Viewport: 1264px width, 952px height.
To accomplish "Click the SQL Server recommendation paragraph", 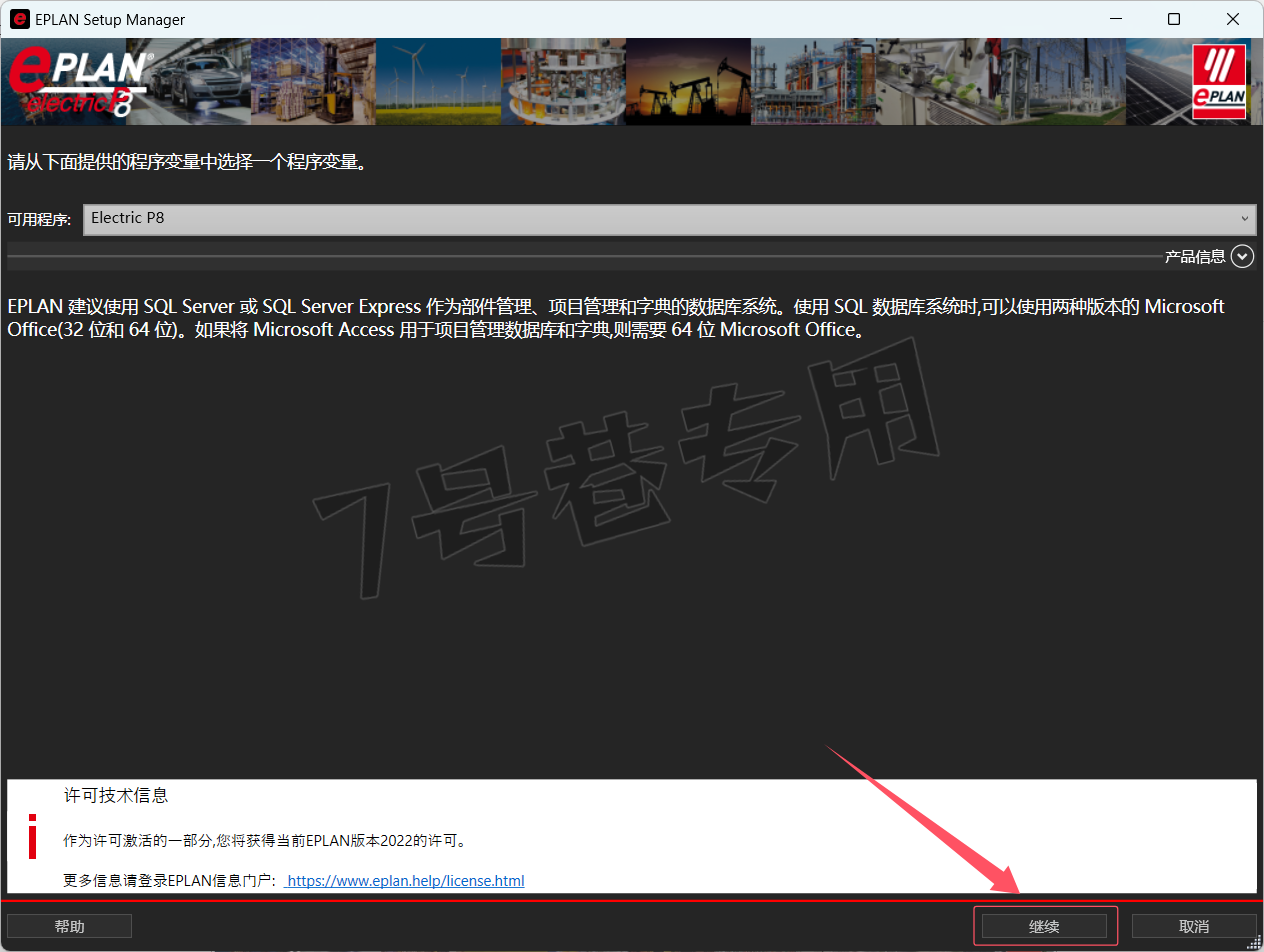I will pos(616,318).
